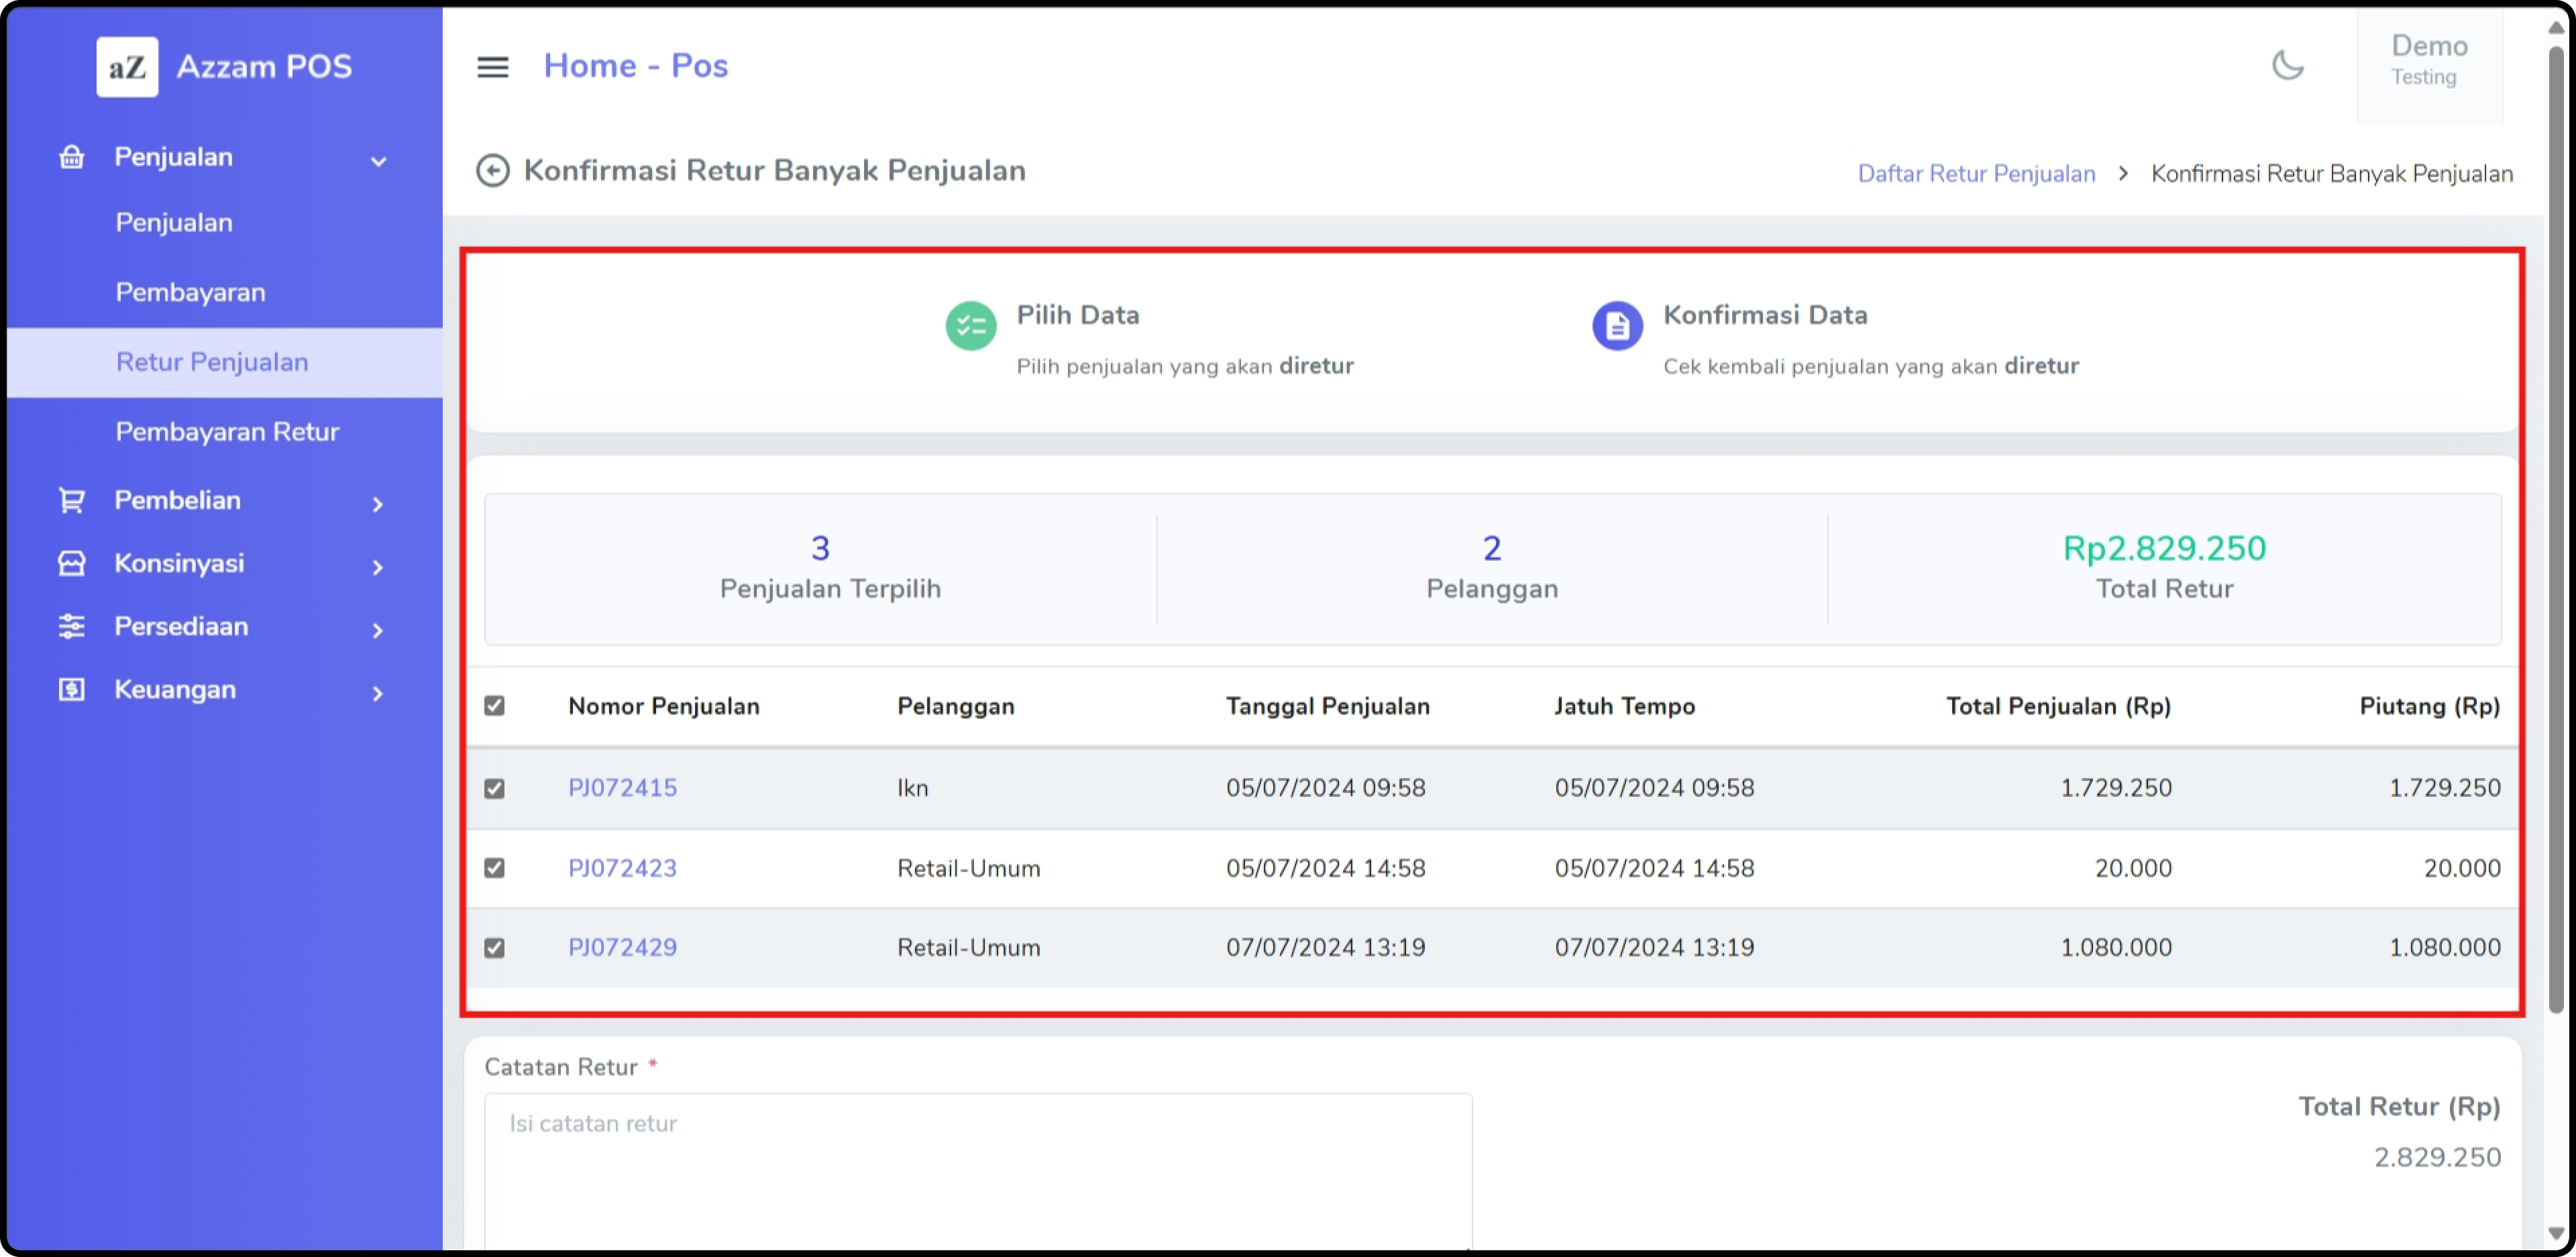Viewport: 2576px width, 1257px height.
Task: Select the Pembayaran submenu item
Action: [x=190, y=293]
